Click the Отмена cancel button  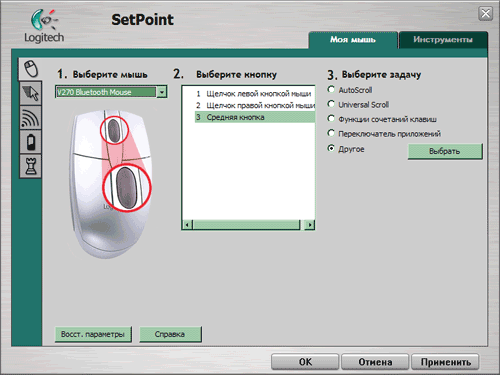pyautogui.click(x=375, y=362)
